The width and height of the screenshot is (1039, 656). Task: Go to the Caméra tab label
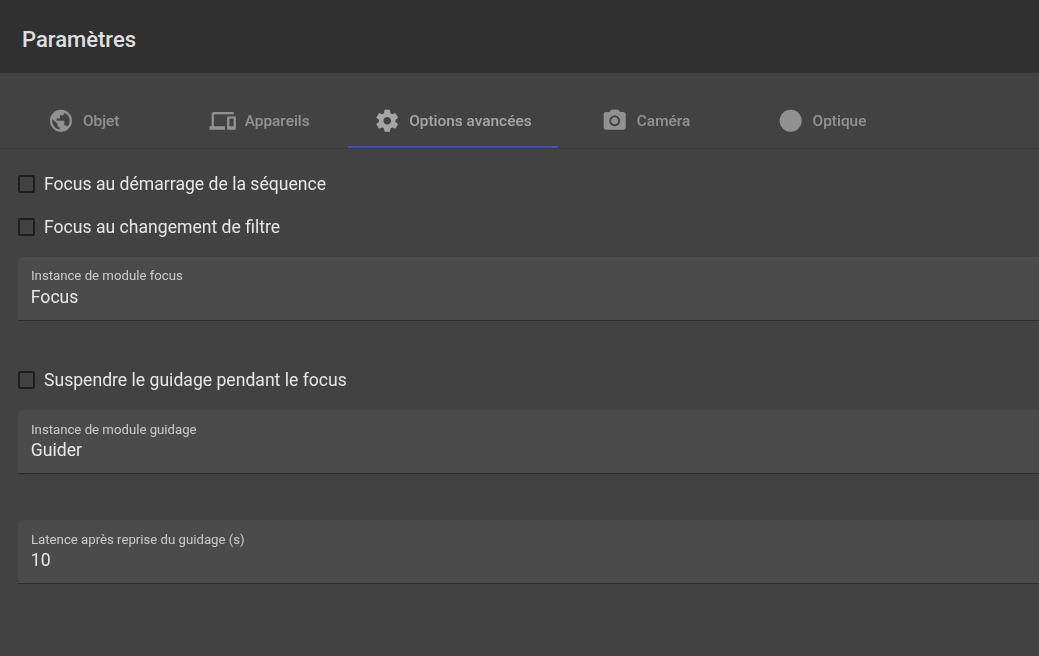(663, 121)
